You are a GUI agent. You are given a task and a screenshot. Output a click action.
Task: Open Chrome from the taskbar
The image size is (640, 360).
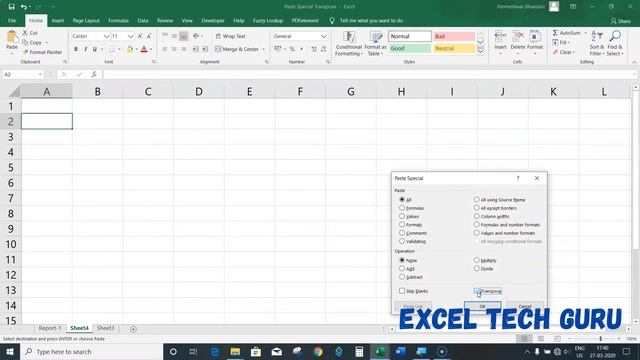coord(318,351)
